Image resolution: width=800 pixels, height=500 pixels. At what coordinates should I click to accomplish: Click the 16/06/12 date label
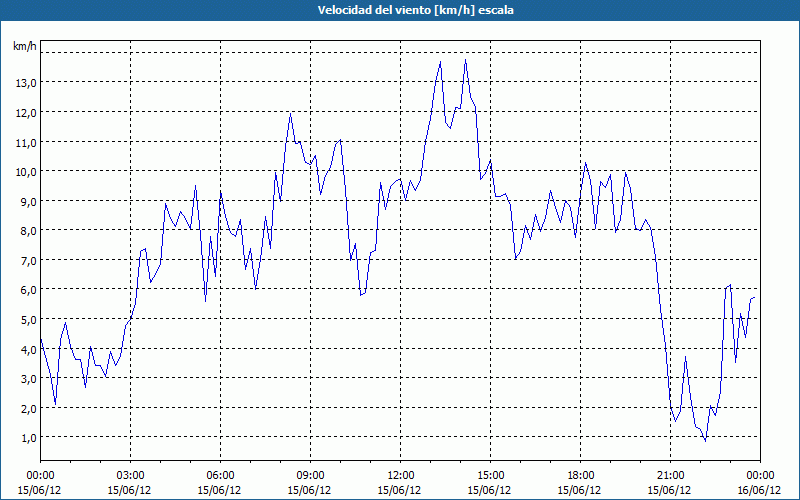tap(759, 490)
